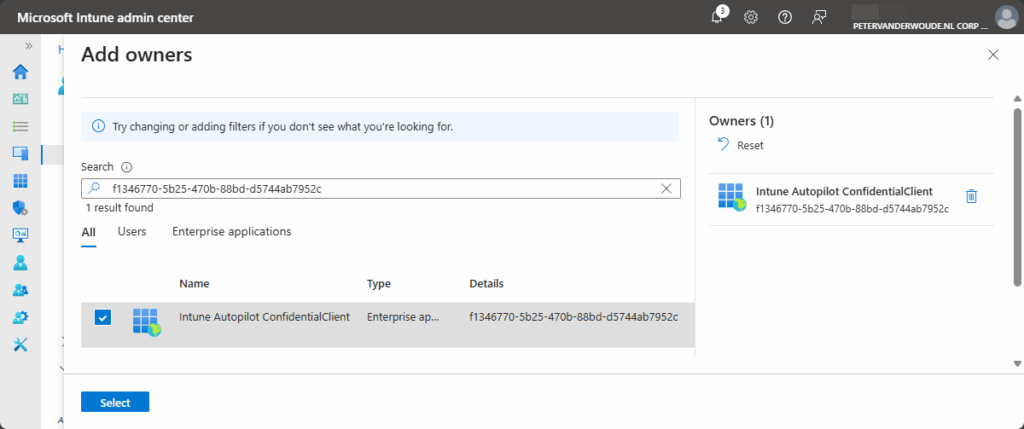Switch to the Users tab

tap(132, 231)
